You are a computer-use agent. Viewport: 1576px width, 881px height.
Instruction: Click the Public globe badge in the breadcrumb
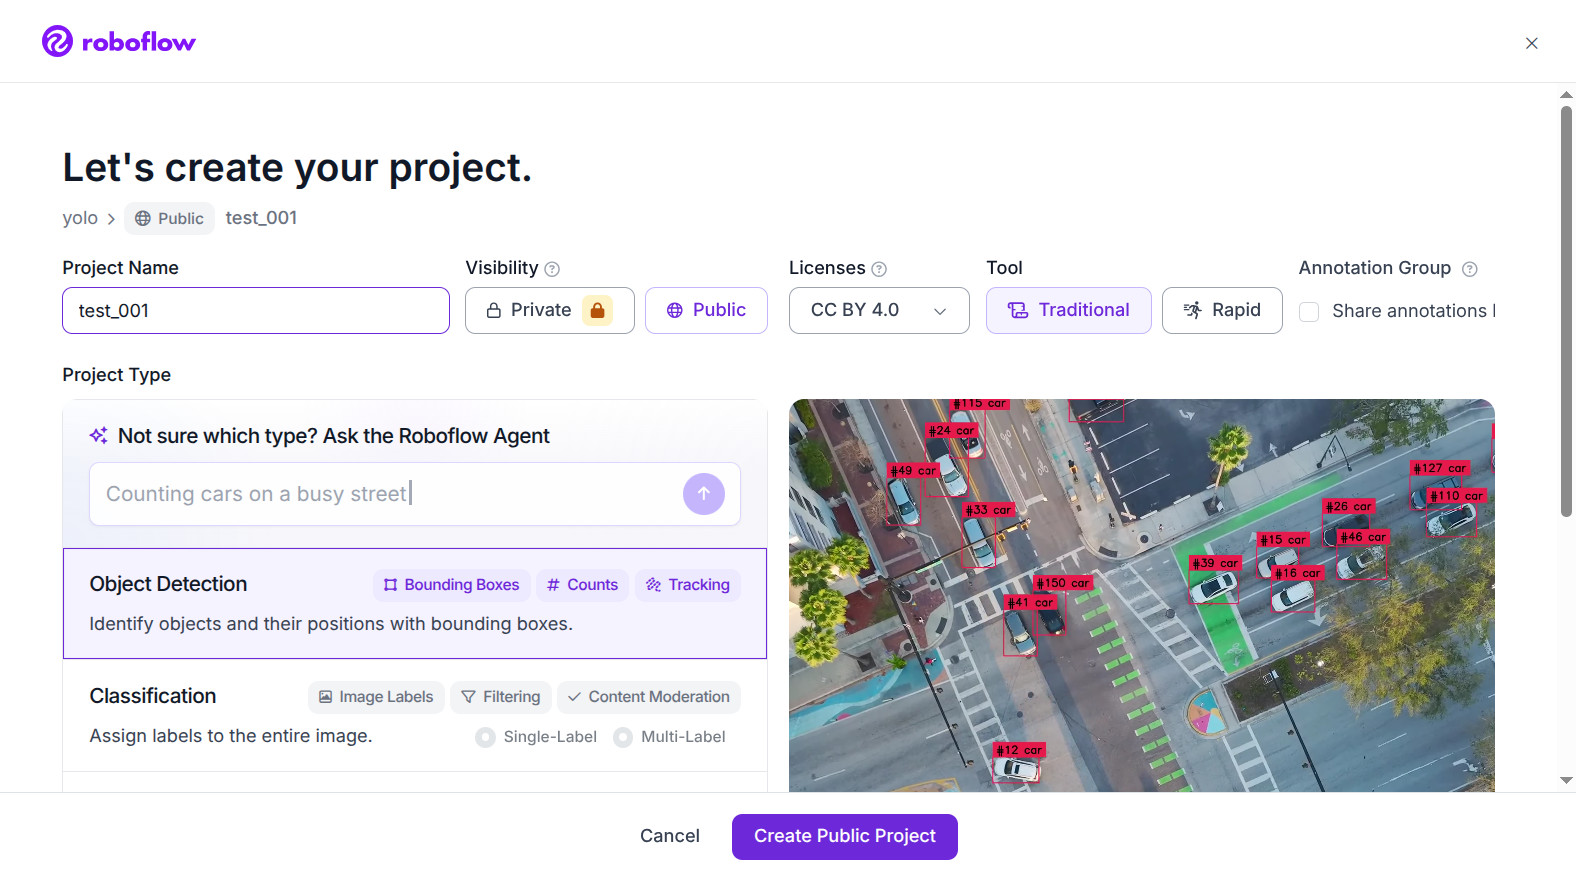point(169,218)
